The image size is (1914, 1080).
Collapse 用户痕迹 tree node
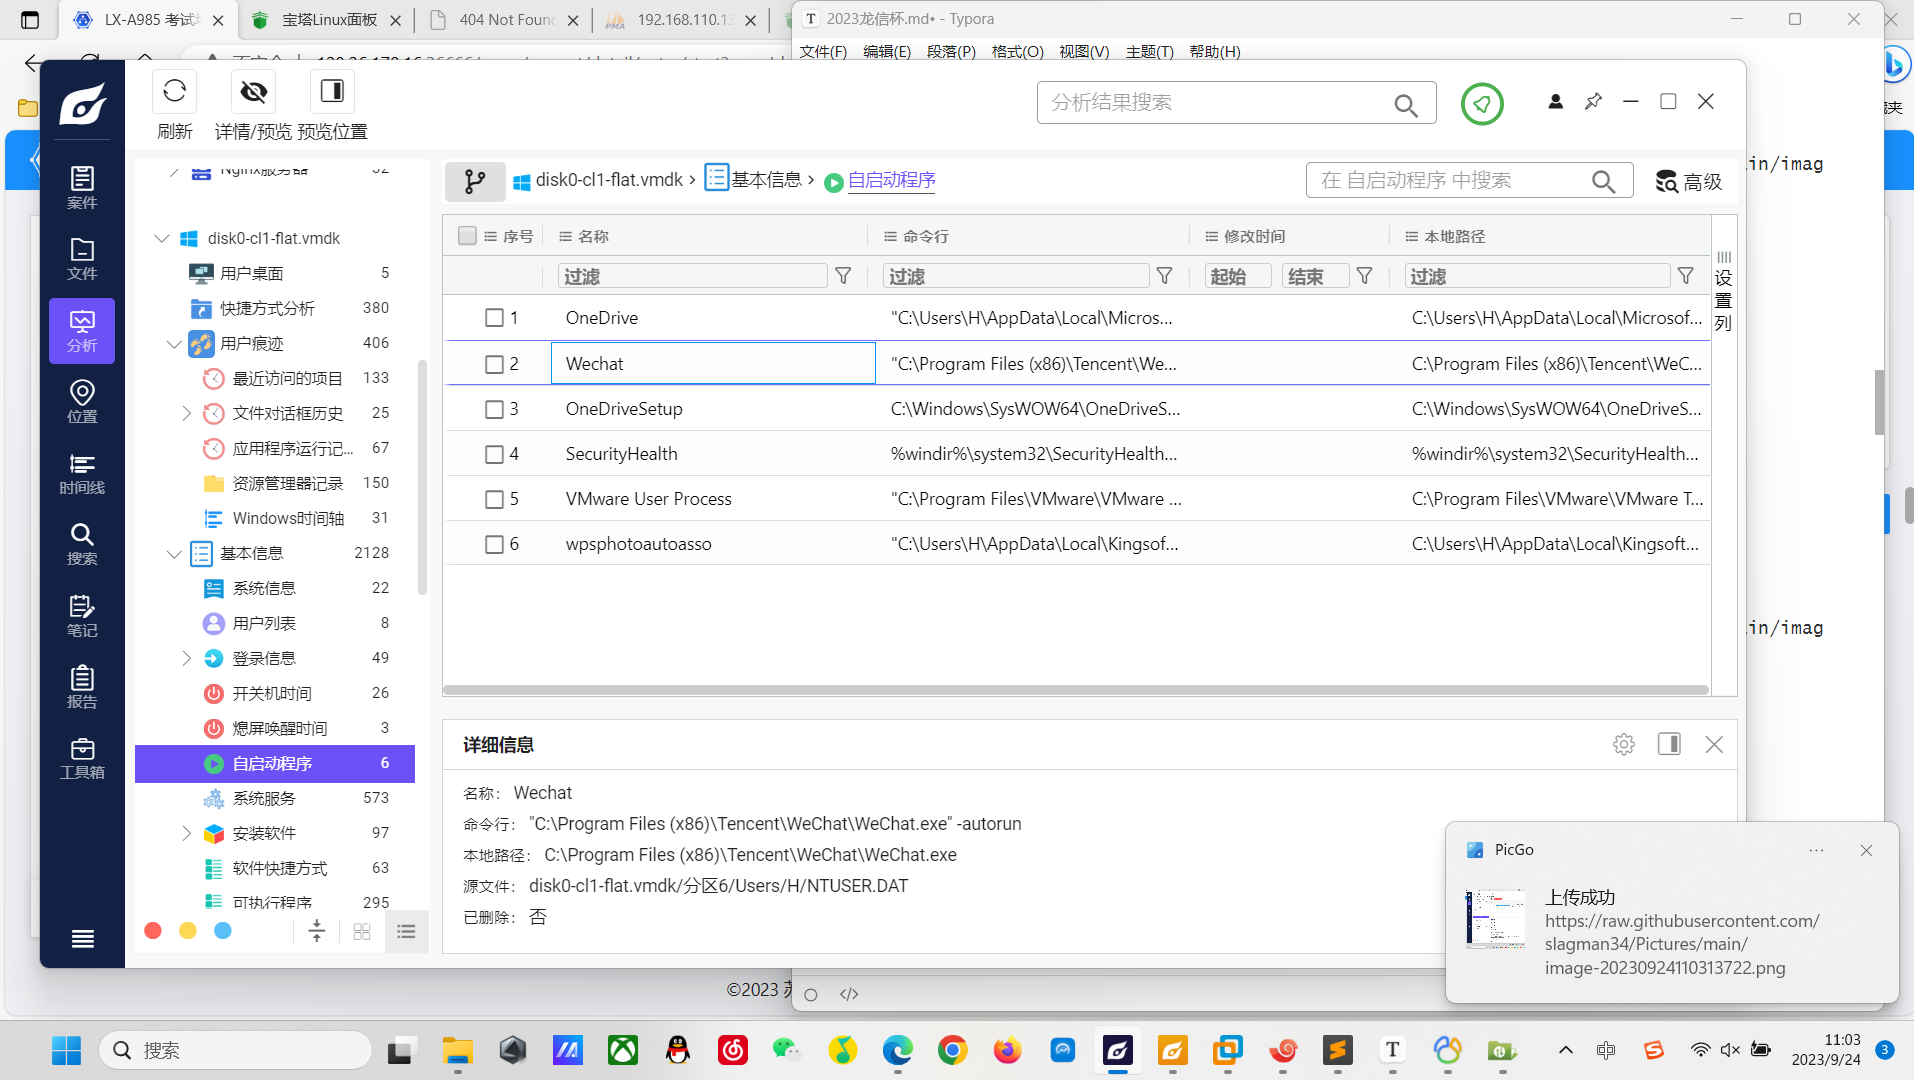click(174, 343)
